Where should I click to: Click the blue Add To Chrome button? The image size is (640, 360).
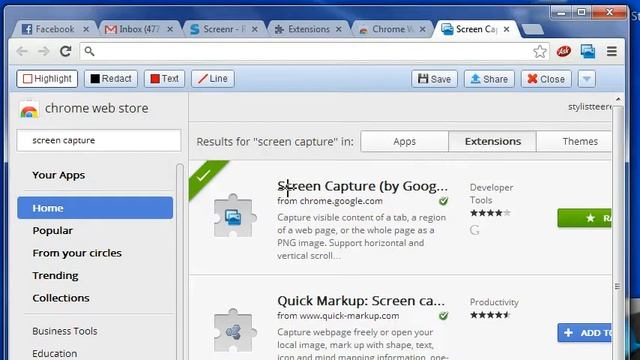point(584,333)
